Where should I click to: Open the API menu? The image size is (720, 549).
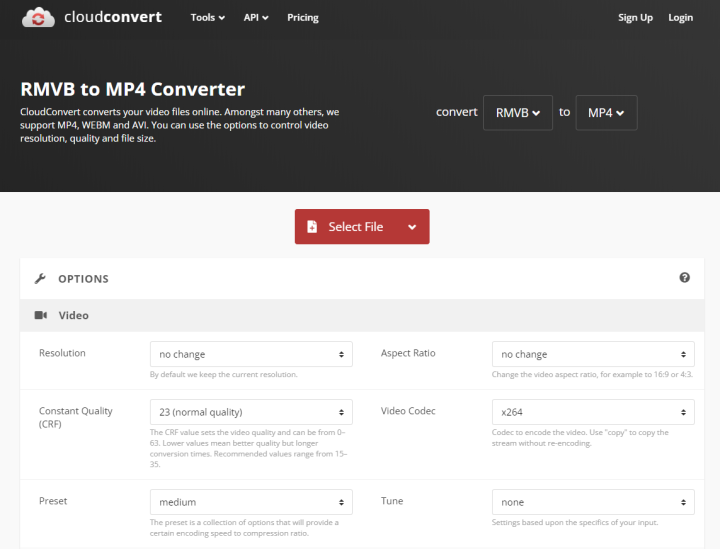255,18
